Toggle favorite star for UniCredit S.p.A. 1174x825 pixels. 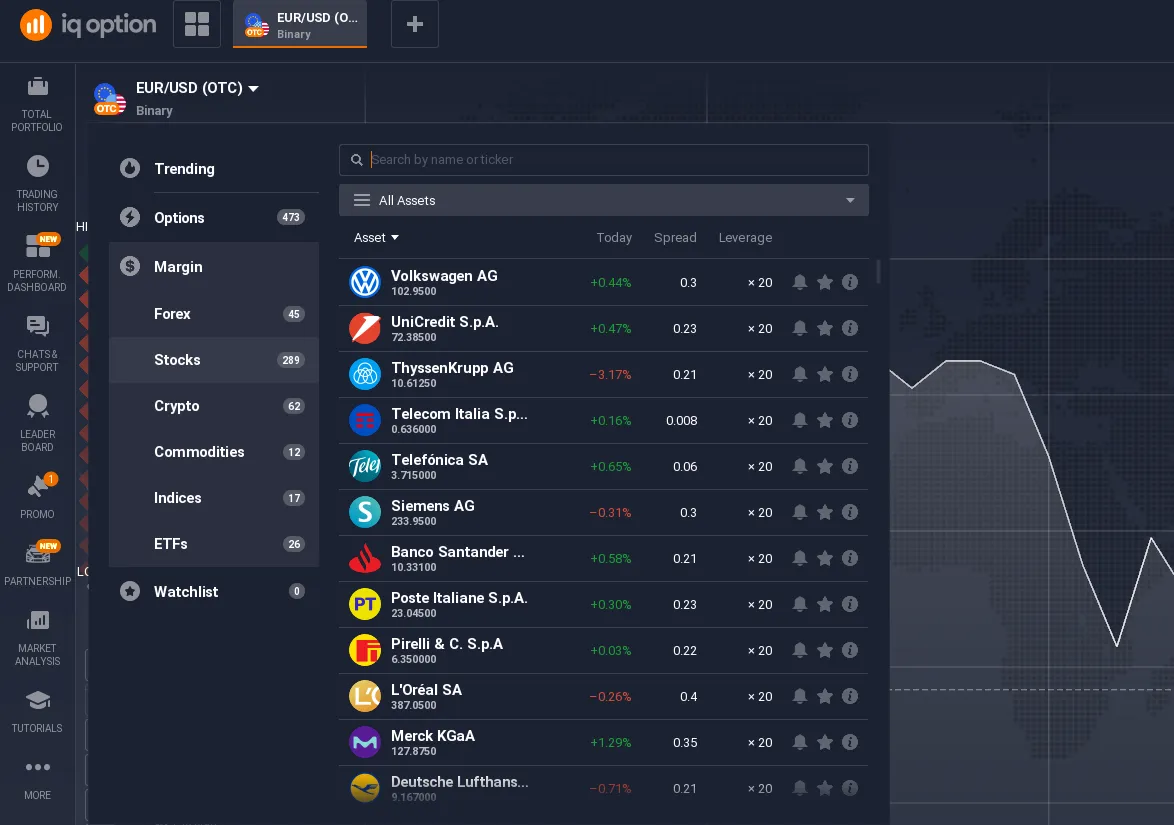825,329
